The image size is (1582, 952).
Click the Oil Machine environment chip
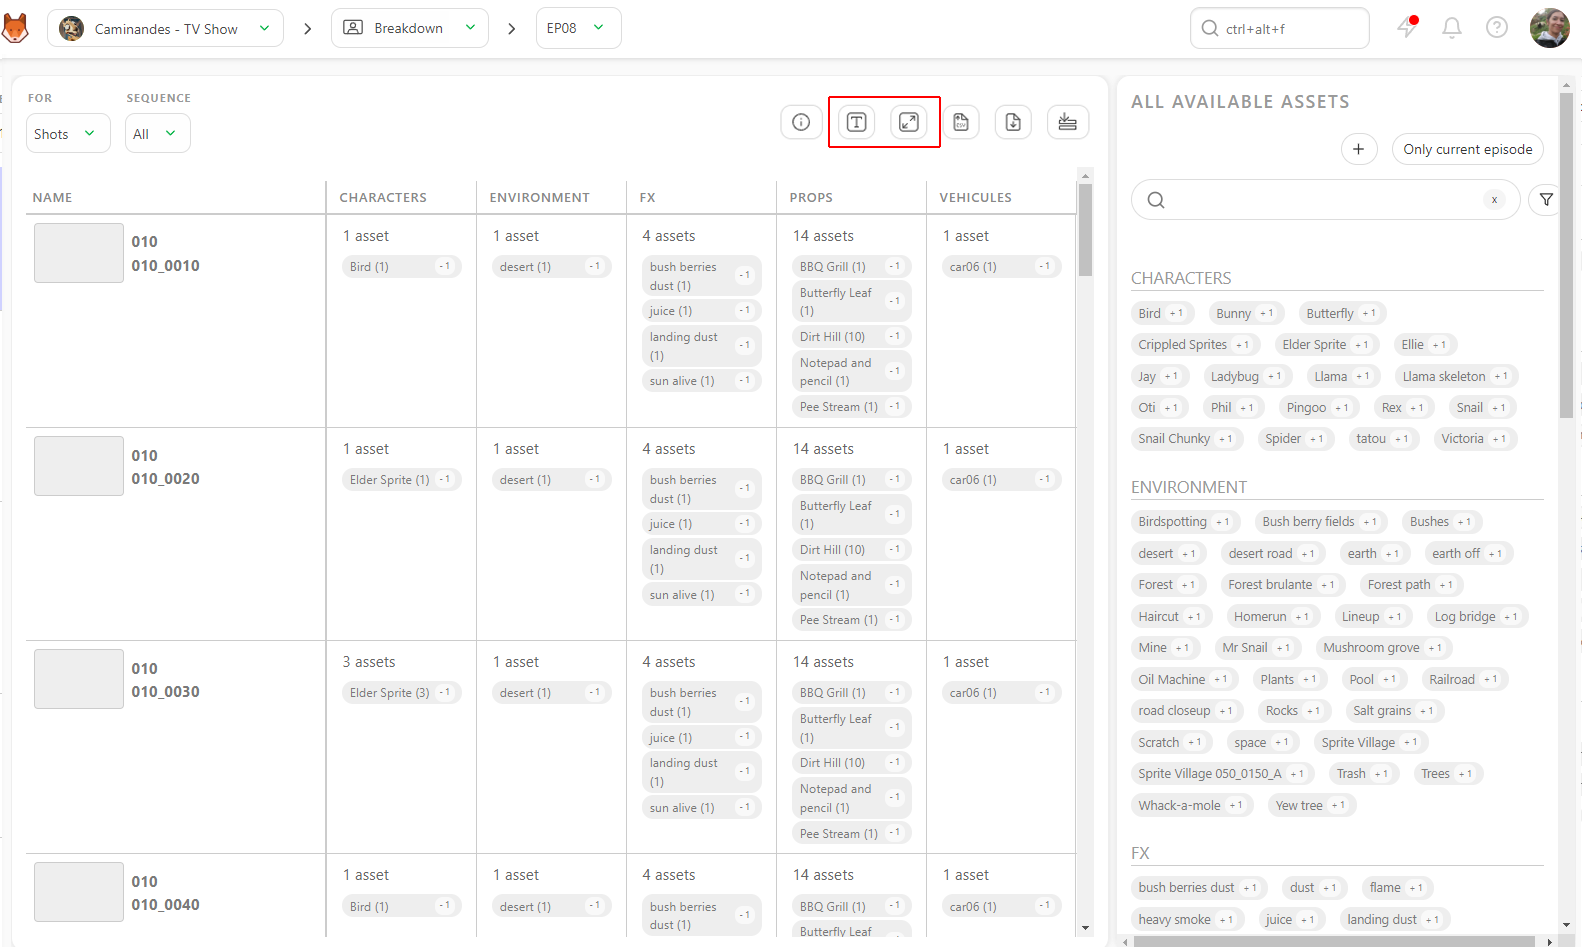point(1184,679)
